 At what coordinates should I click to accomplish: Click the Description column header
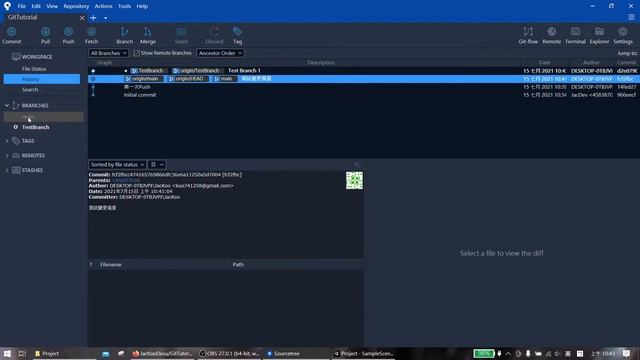coord(321,62)
